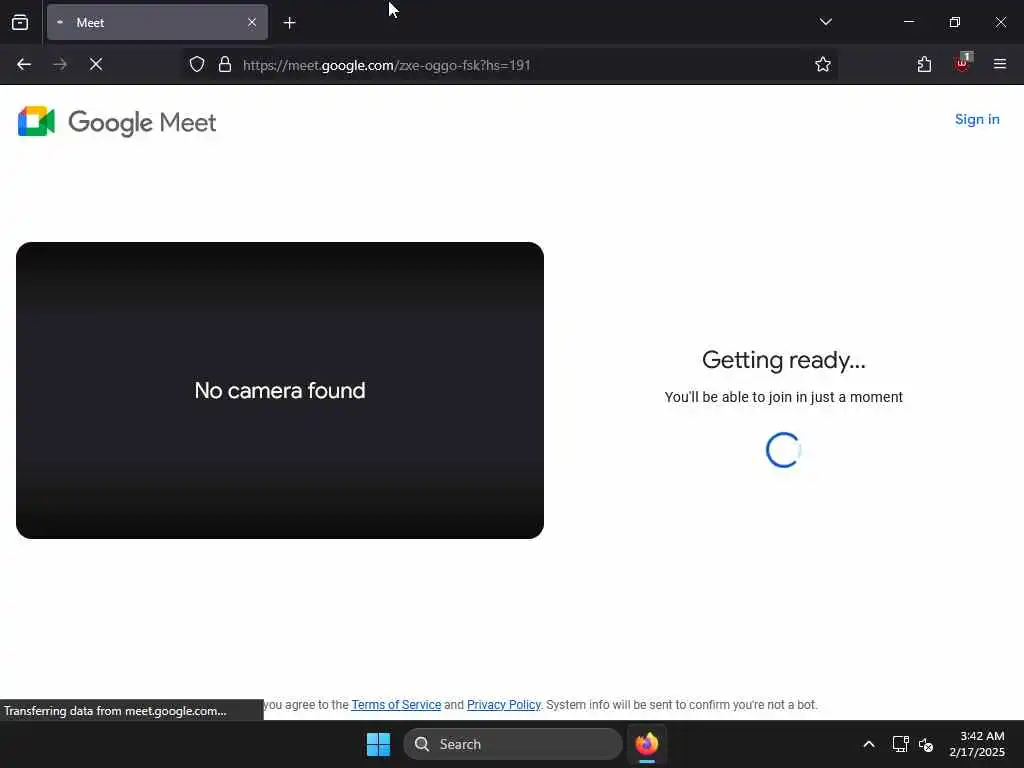Open the Windows Start menu
1024x768 pixels.
[378, 744]
